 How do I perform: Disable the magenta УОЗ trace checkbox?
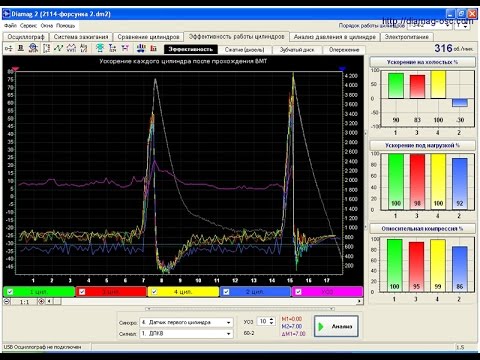[298, 292]
